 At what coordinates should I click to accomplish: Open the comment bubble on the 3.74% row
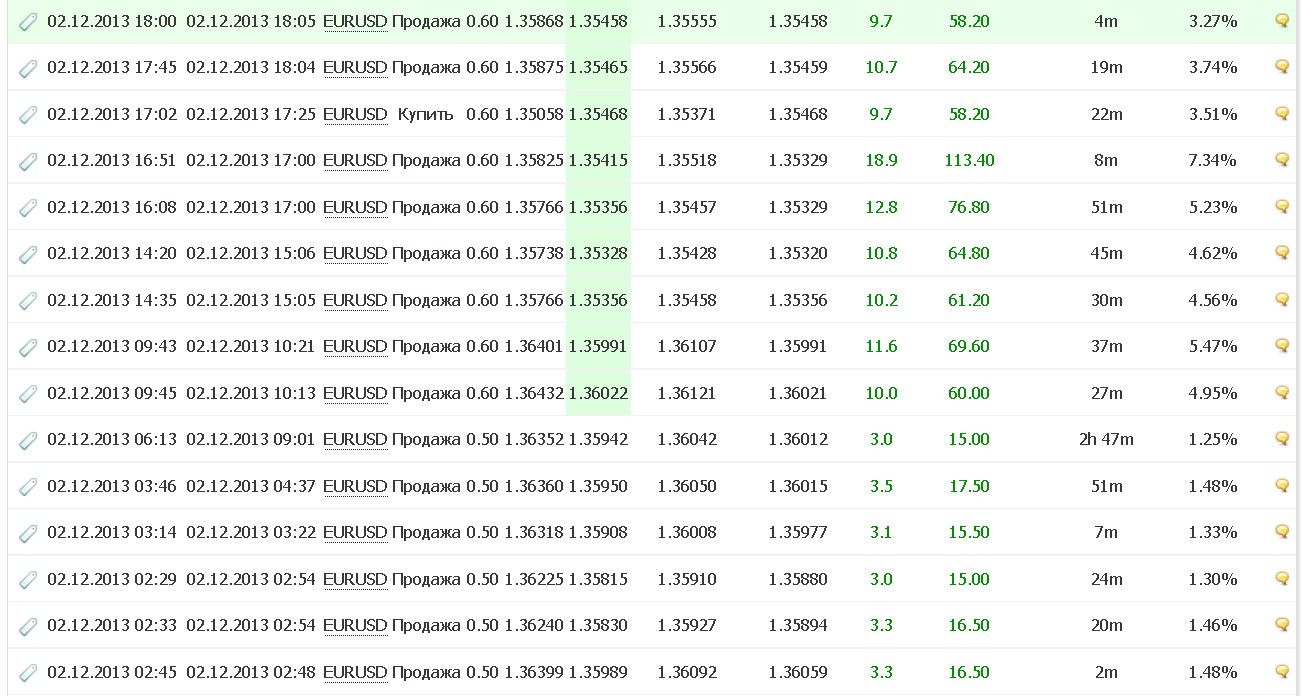1282,67
